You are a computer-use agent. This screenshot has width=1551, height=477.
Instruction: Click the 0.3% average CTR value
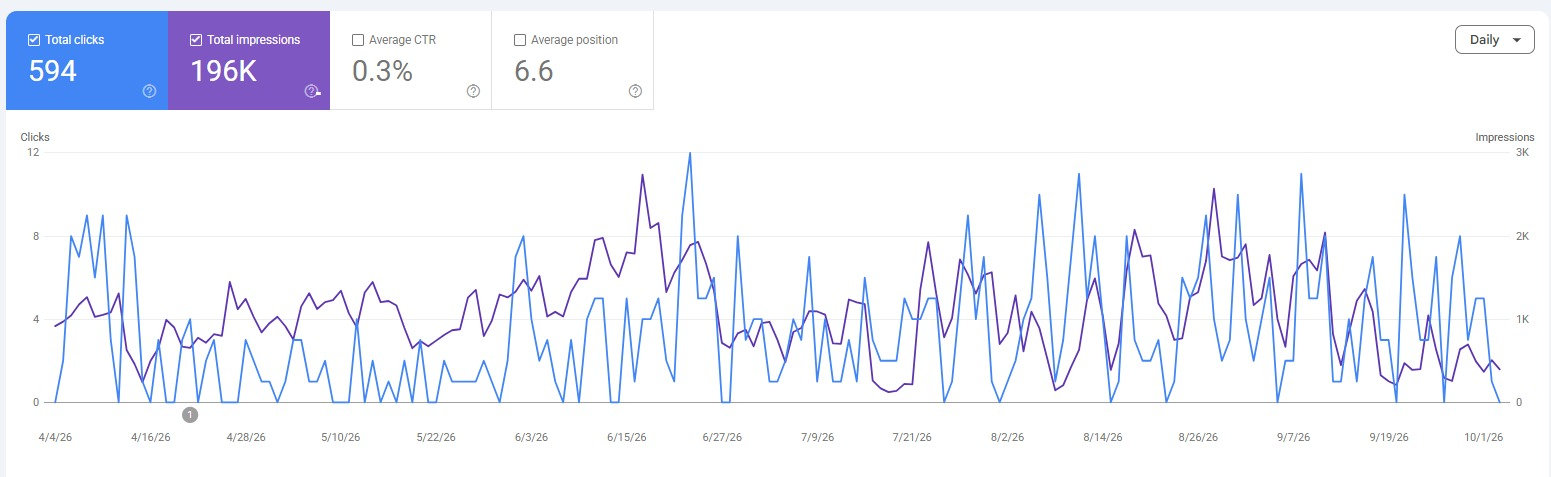coord(383,72)
